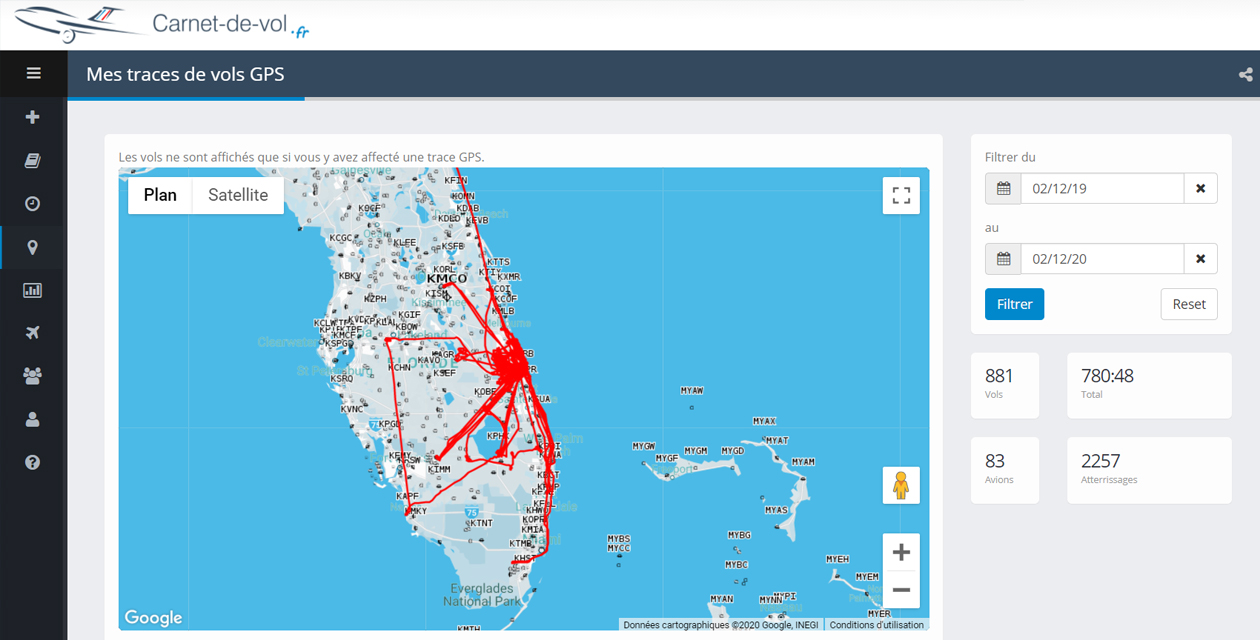Click the 780:48 Total stat card
Image resolution: width=1260 pixels, height=640 pixels.
1149,385
